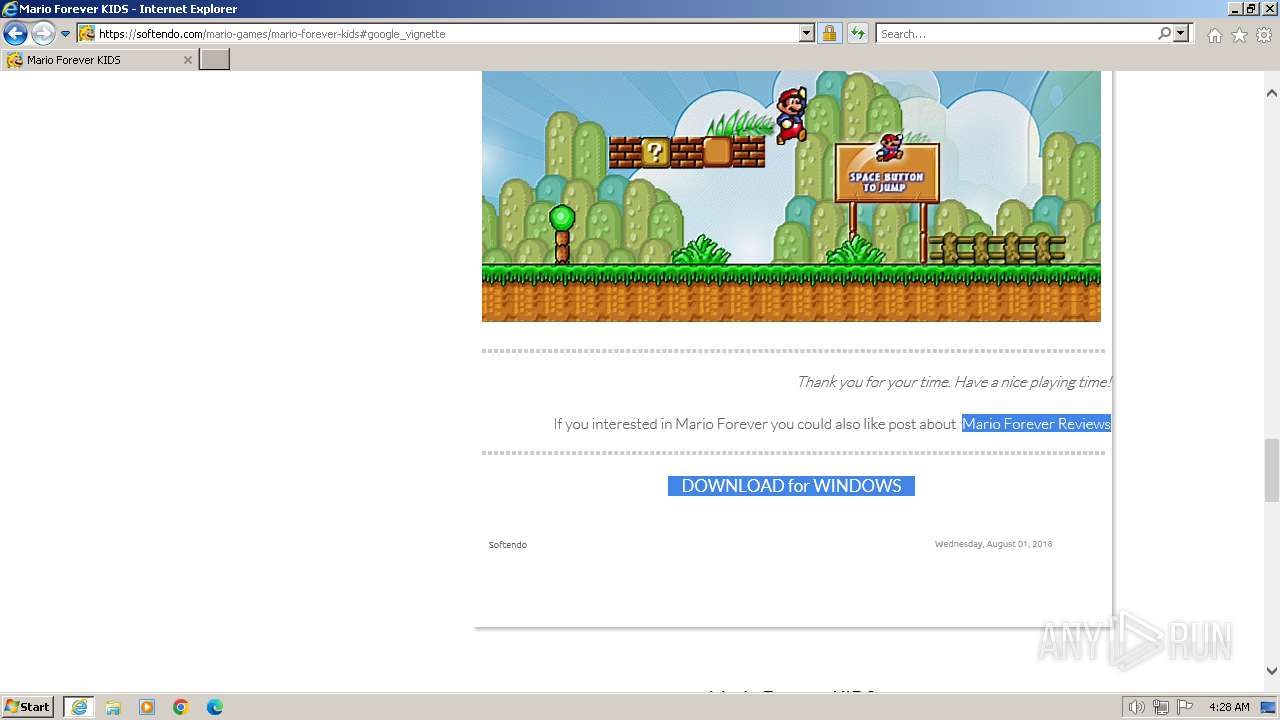Open the Home page icon

pos(1214,35)
